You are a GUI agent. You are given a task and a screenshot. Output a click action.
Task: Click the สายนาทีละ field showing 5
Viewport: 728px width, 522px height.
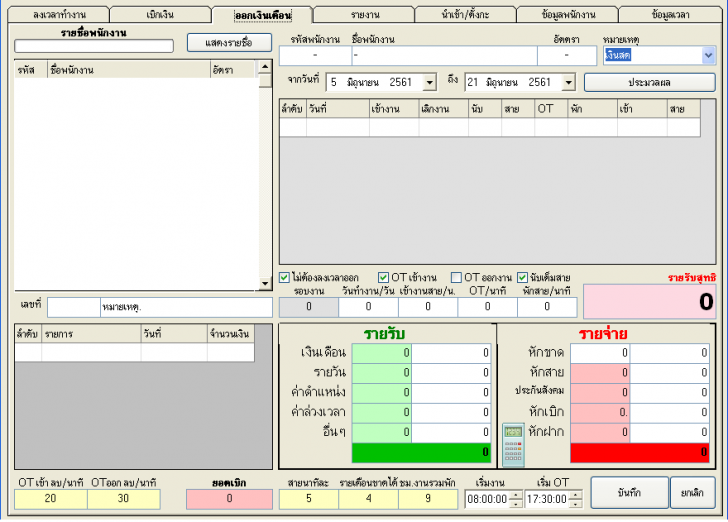pyautogui.click(x=309, y=499)
